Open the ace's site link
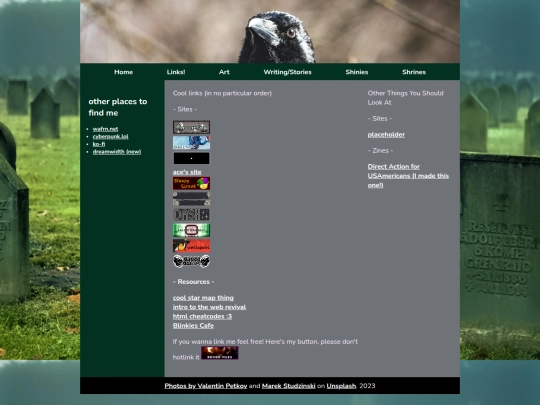This screenshot has width=540, height=405. pyautogui.click(x=187, y=172)
